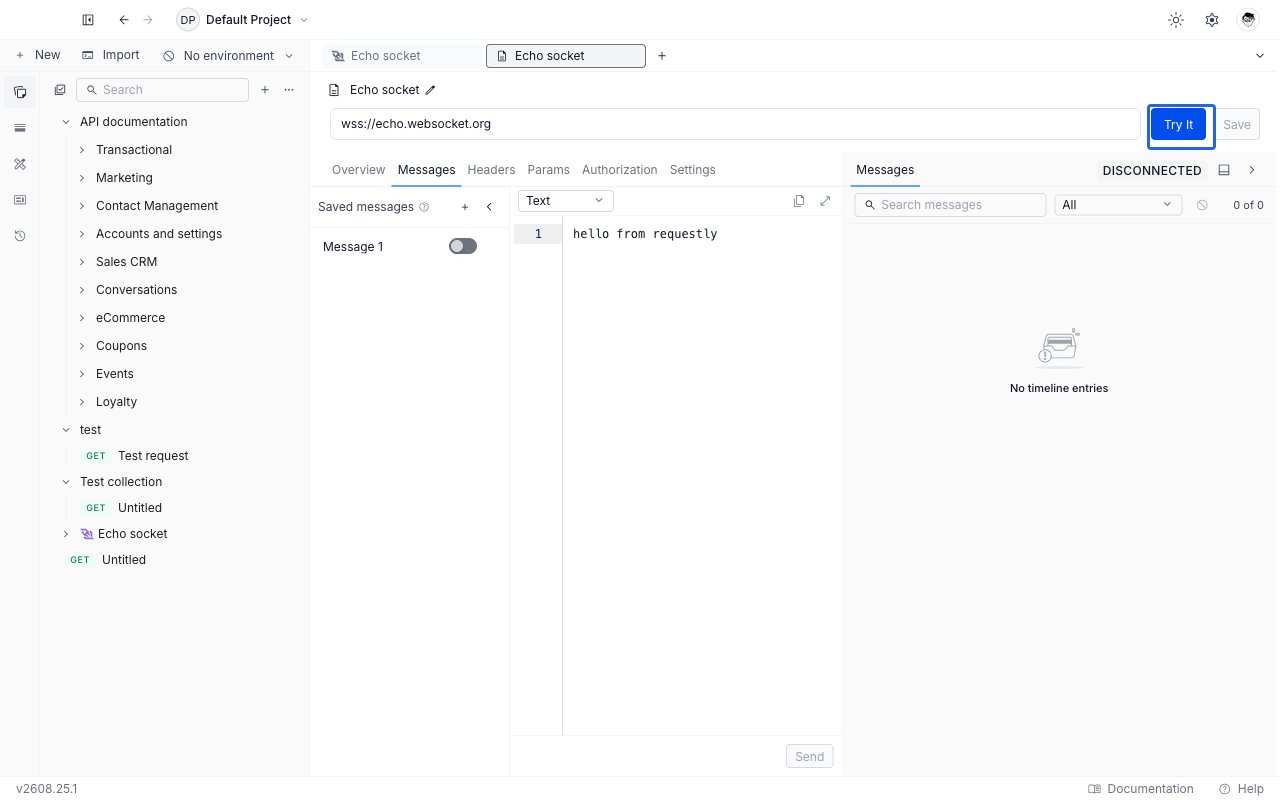The image size is (1280, 800).
Task: Expand the Echo socket tree item
Action: pyautogui.click(x=66, y=534)
